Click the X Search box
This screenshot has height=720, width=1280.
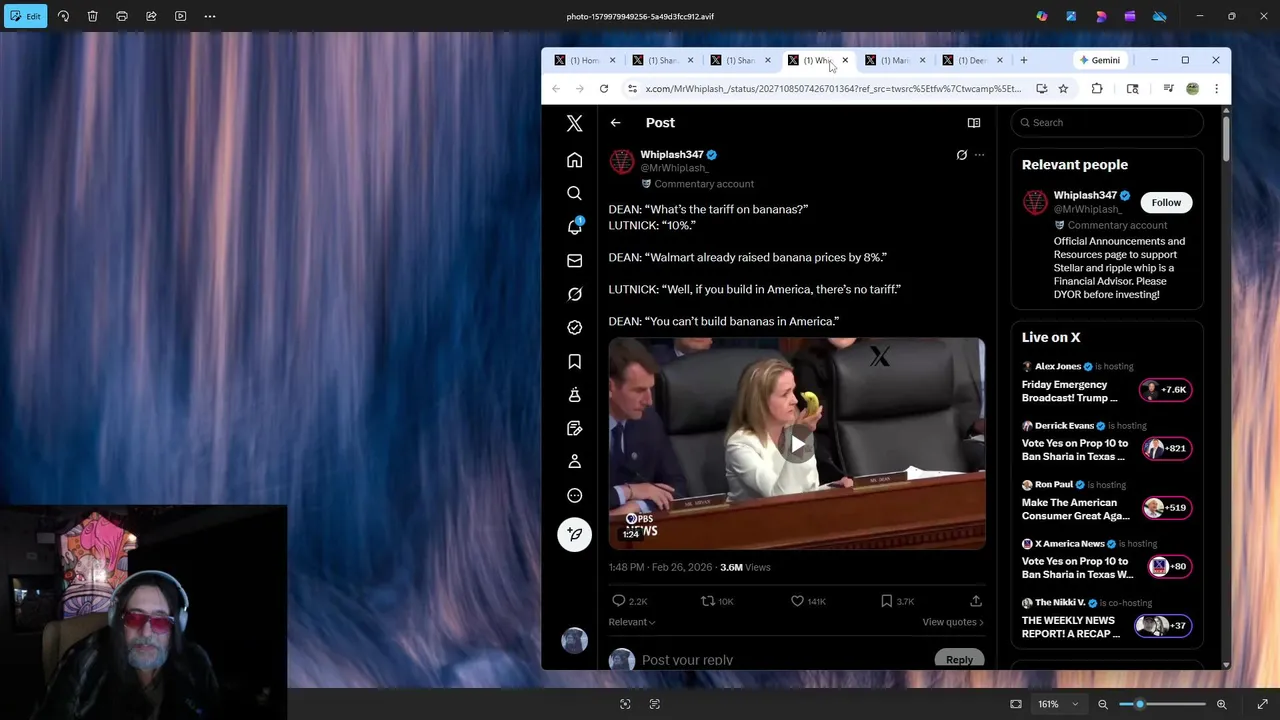[1107, 123]
